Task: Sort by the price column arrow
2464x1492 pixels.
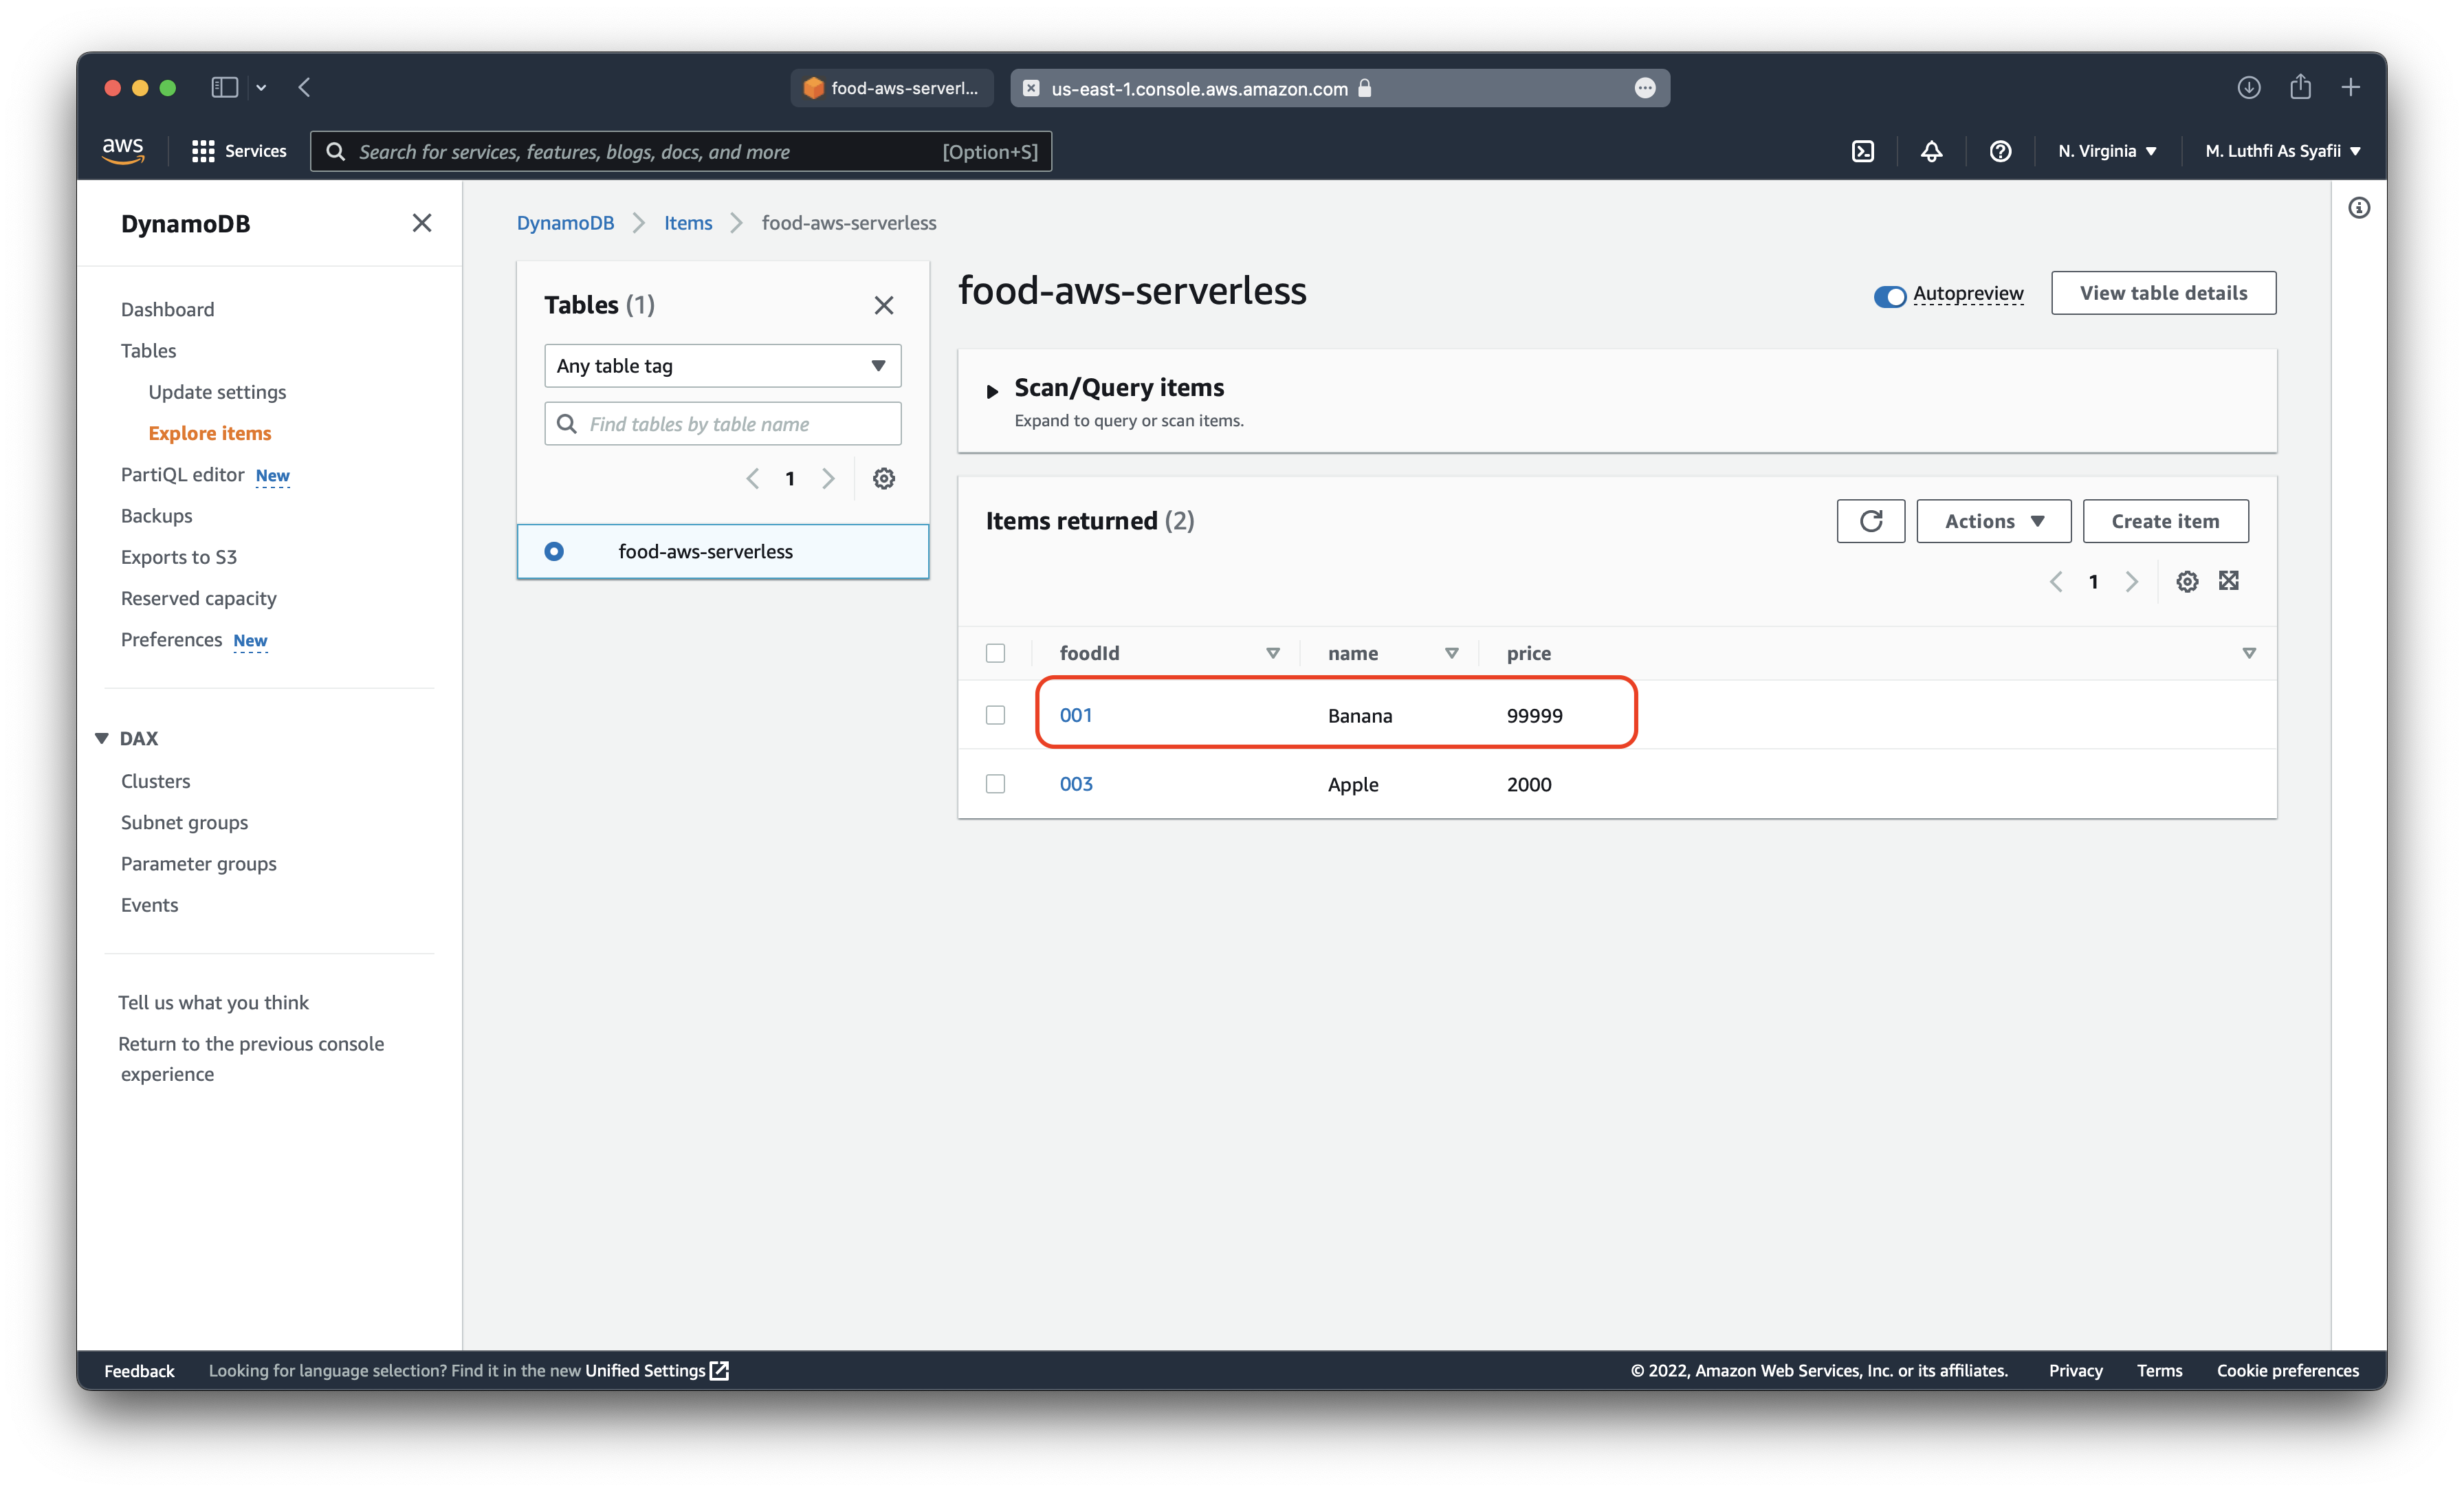Action: (2248, 653)
